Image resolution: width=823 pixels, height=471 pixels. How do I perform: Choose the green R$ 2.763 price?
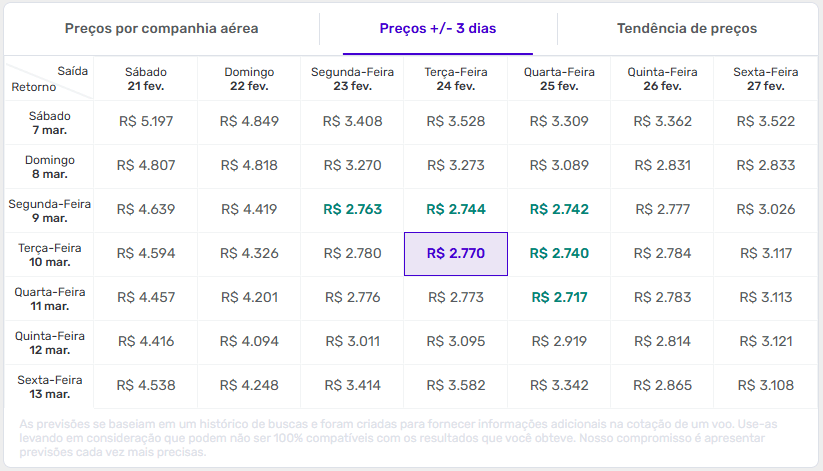tap(352, 210)
